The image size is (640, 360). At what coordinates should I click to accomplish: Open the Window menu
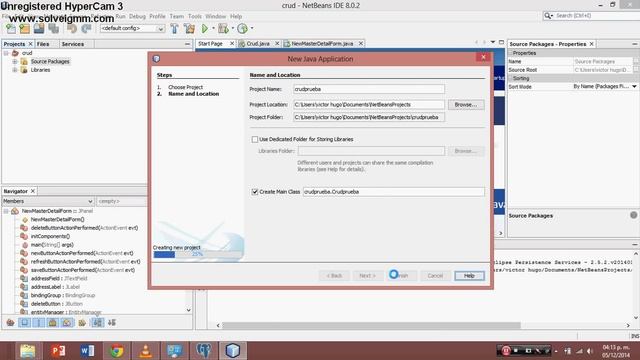216,16
